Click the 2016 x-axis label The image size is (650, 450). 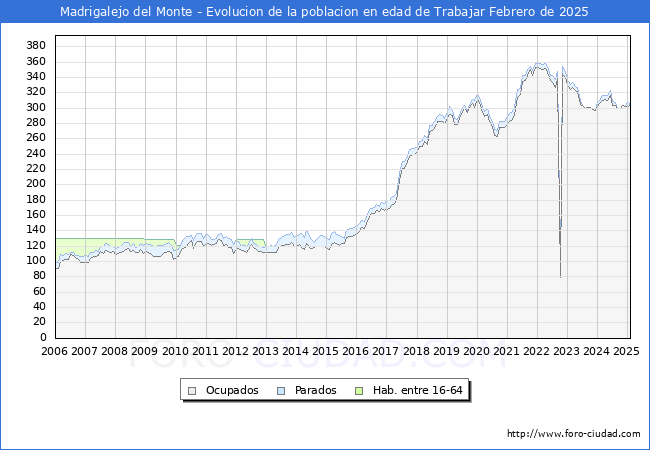point(355,351)
